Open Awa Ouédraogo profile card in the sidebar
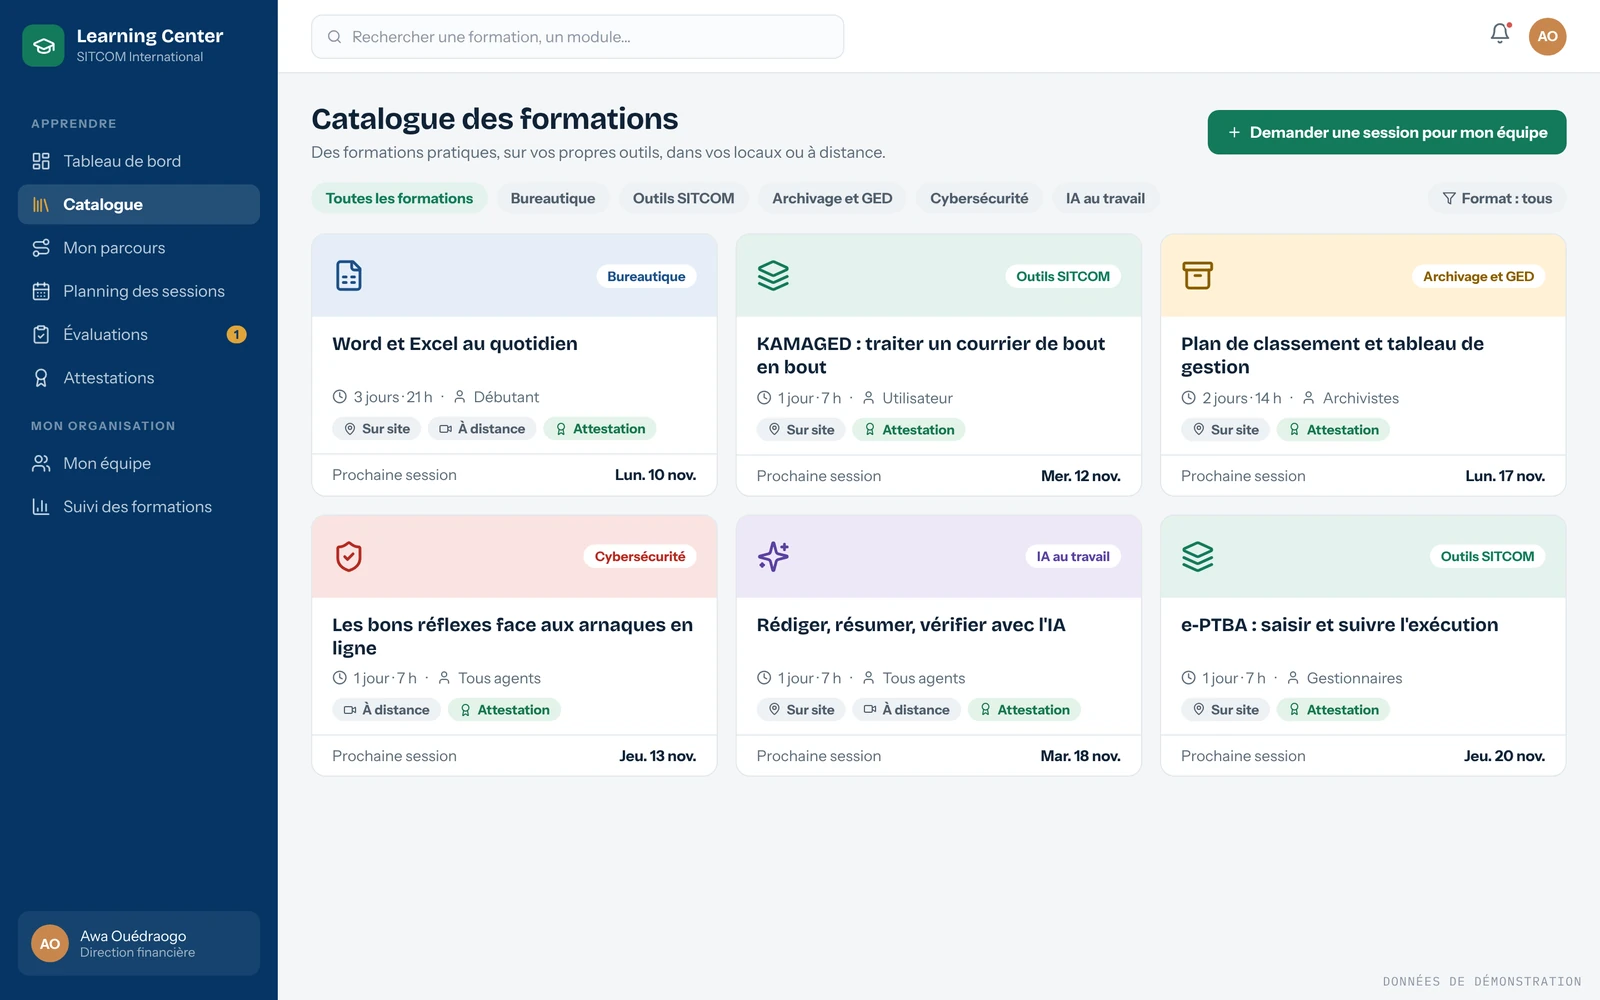The width and height of the screenshot is (1600, 1000). tap(139, 943)
